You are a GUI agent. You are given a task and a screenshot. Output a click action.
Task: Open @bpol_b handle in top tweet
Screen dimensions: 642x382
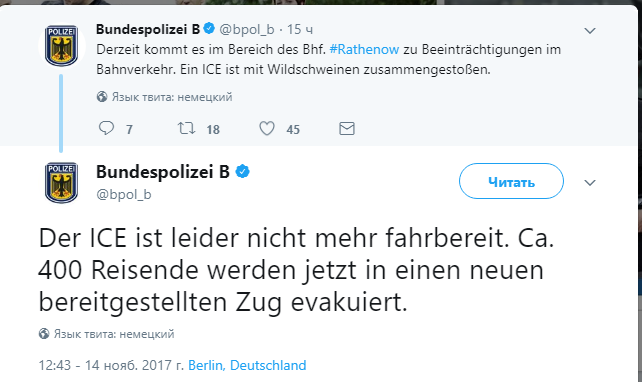point(247,29)
